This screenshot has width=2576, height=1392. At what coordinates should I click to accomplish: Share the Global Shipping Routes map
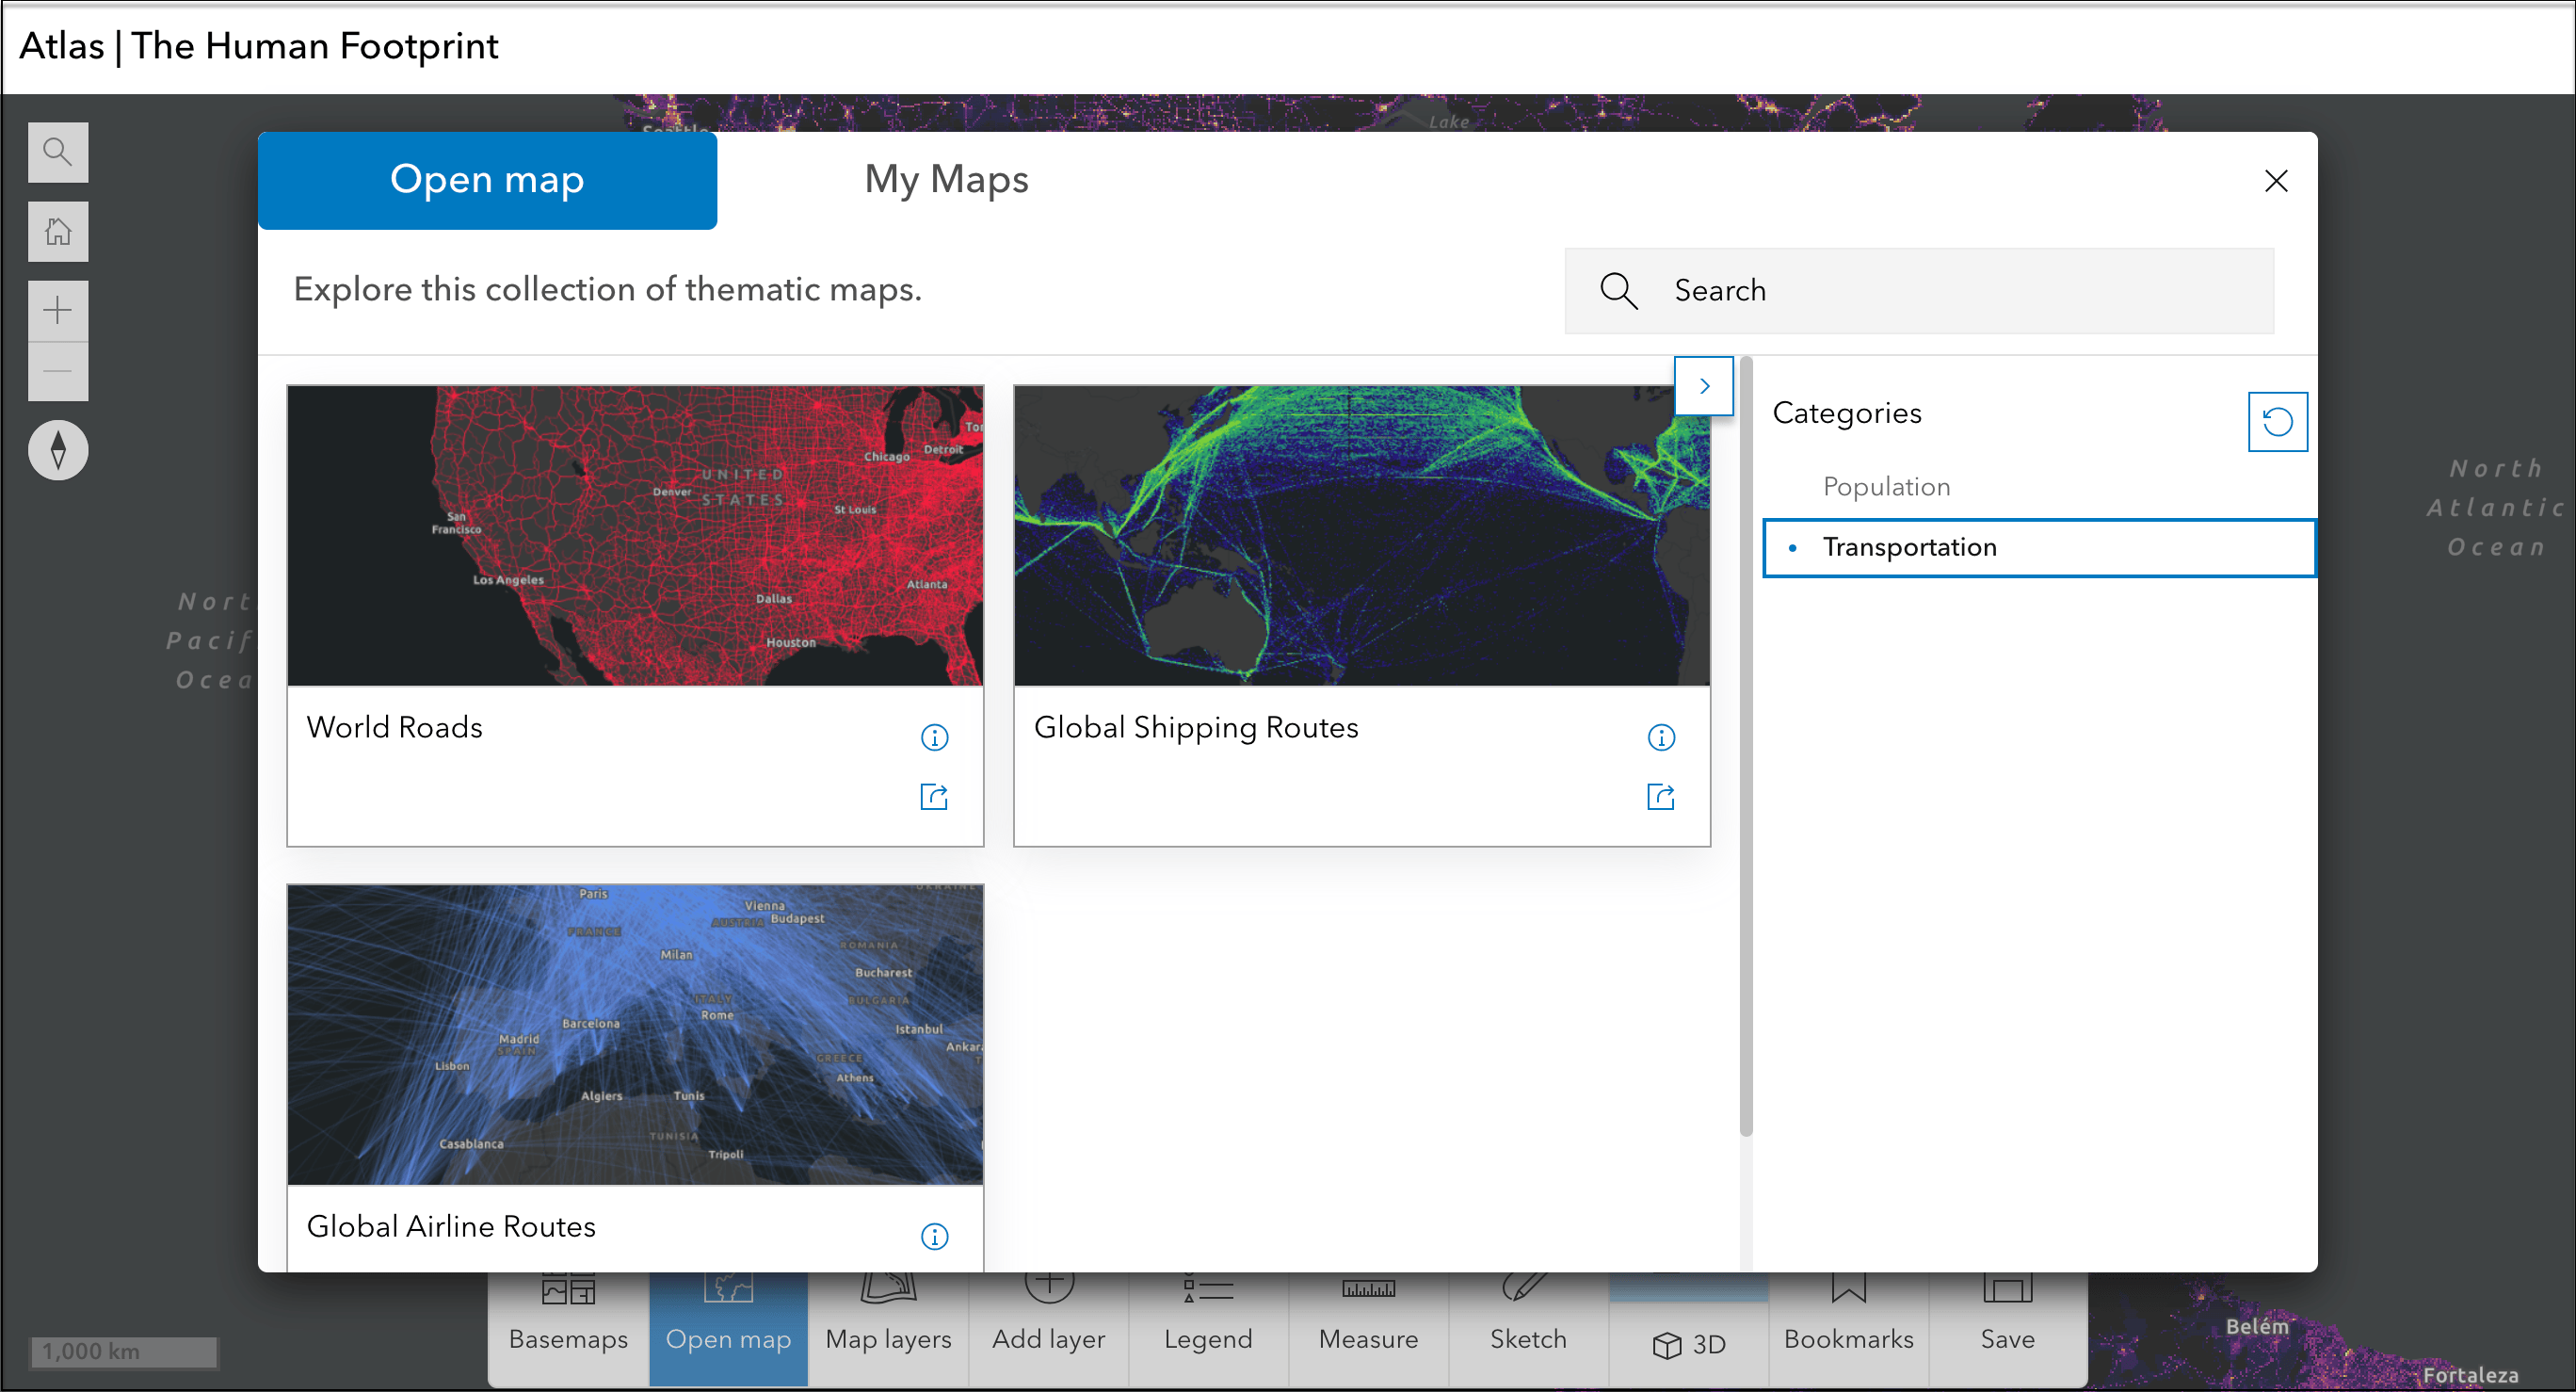click(x=1661, y=796)
